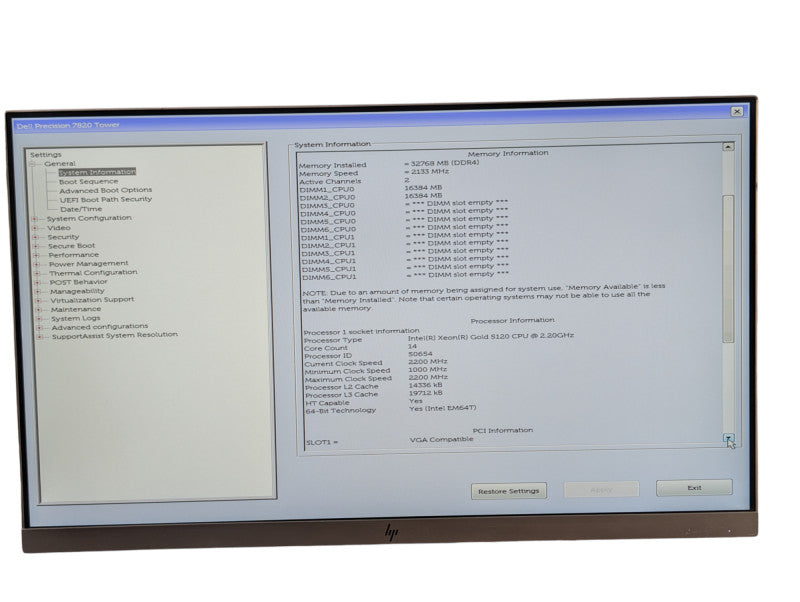
Task: Click the DIMM2_CPU0 row label
Action: (x=328, y=197)
